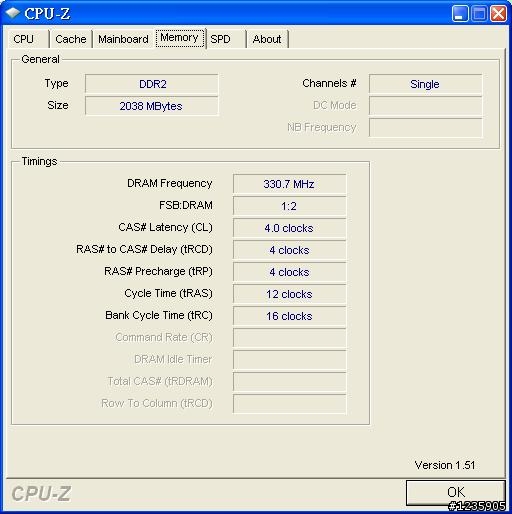
Task: Close the CPU-Z window
Action: click(x=498, y=14)
